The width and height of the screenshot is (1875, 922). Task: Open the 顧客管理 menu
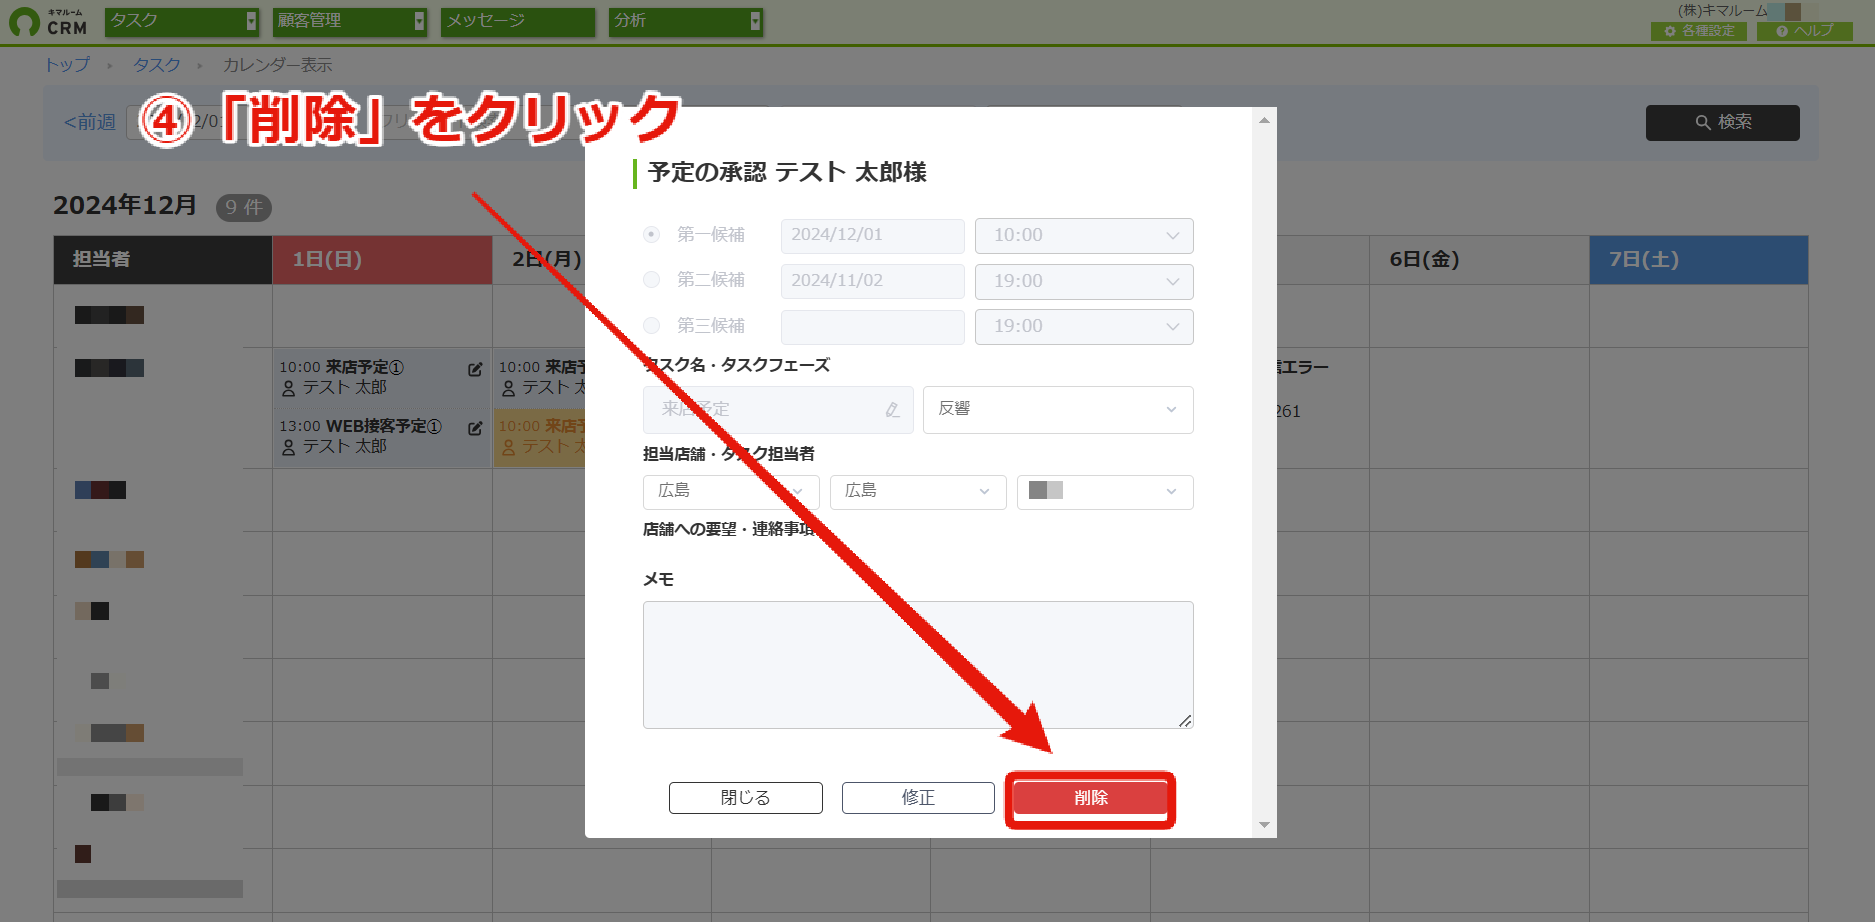(350, 21)
